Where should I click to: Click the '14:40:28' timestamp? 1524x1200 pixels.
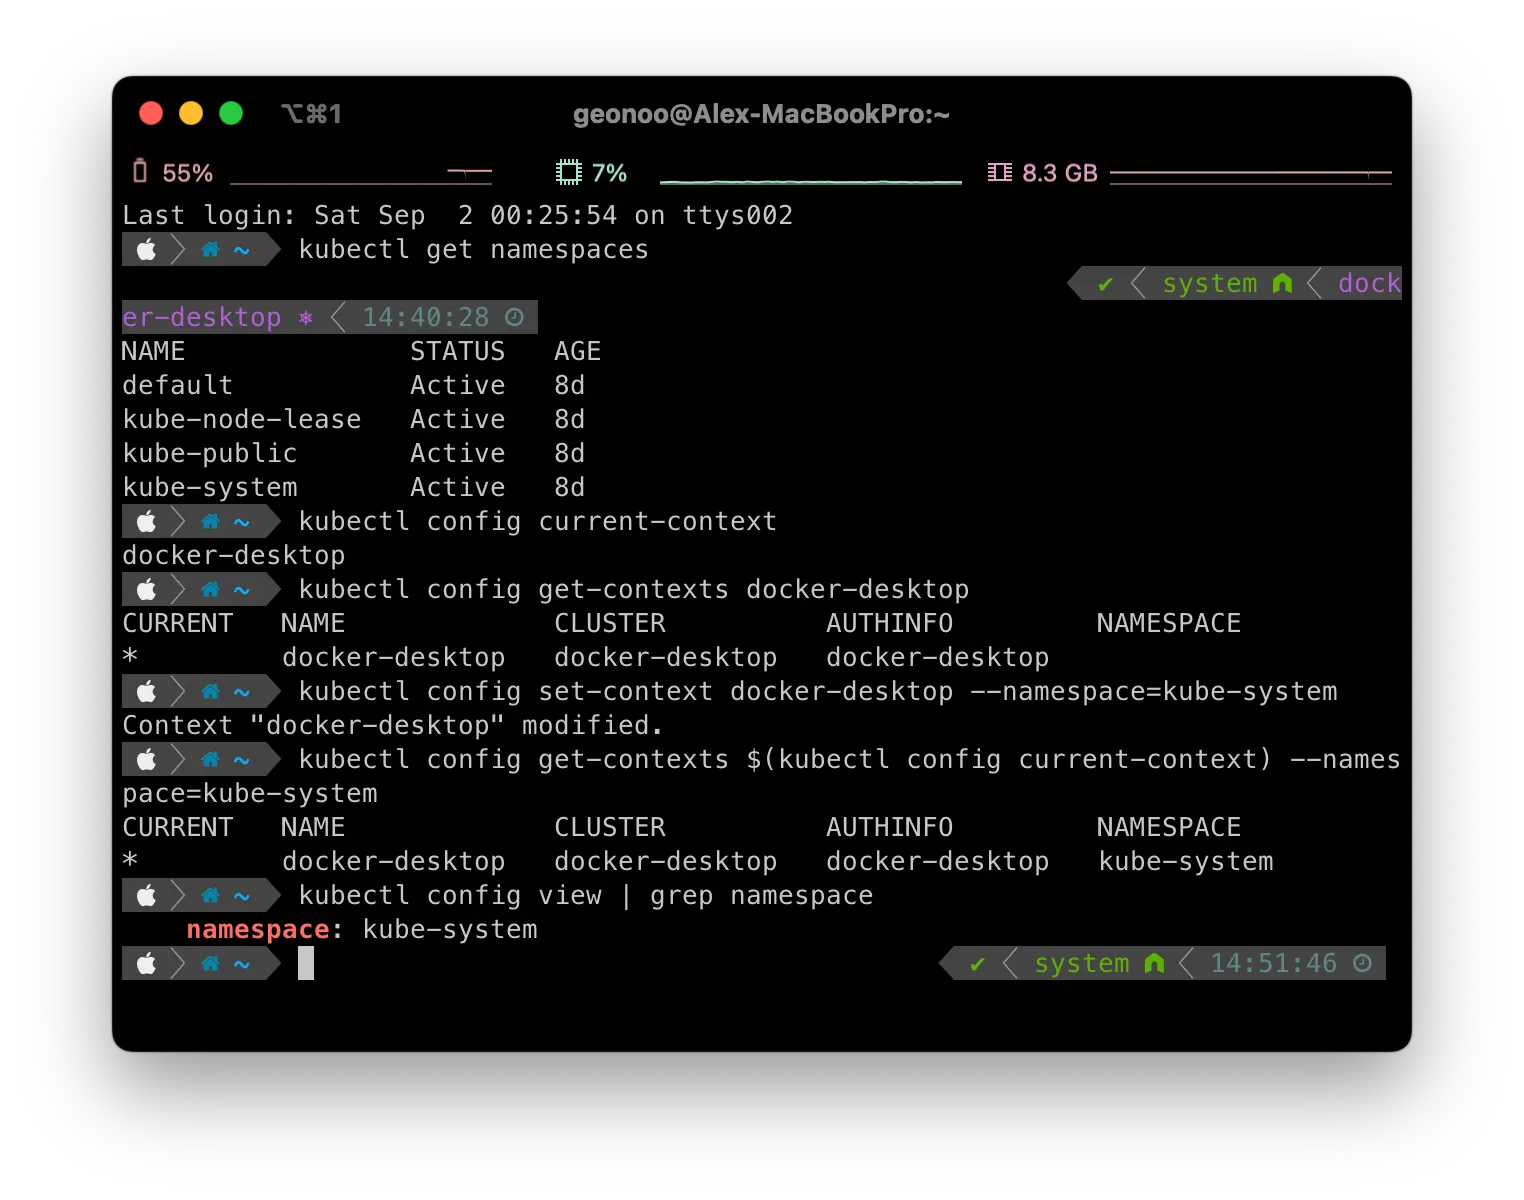[x=425, y=318]
